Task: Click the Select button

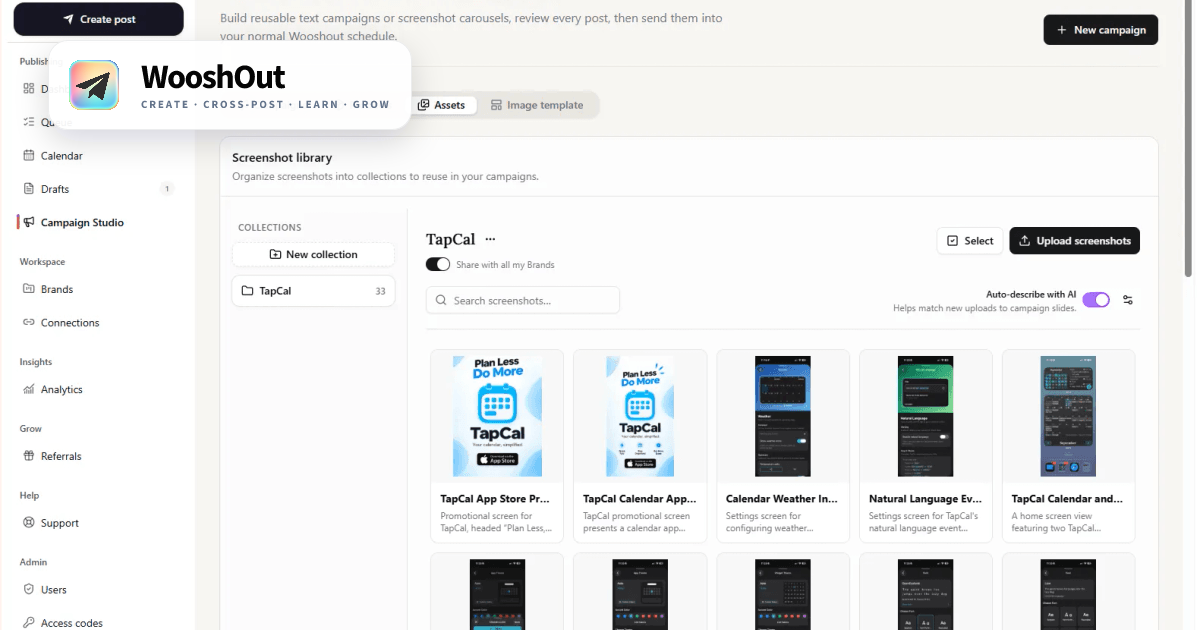Action: (x=970, y=240)
